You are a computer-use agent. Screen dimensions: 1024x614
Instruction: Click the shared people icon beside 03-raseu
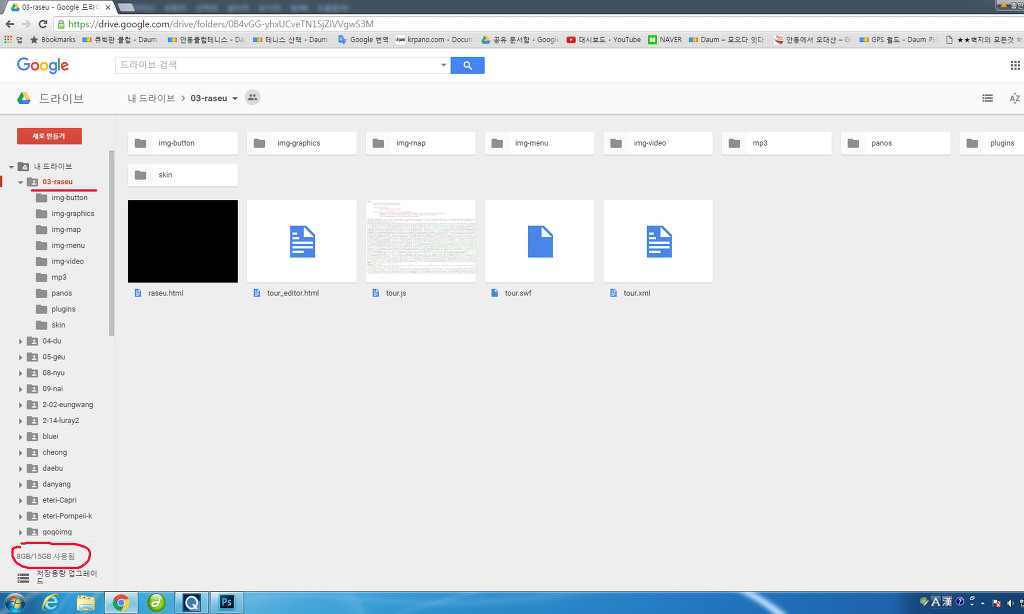click(252, 98)
